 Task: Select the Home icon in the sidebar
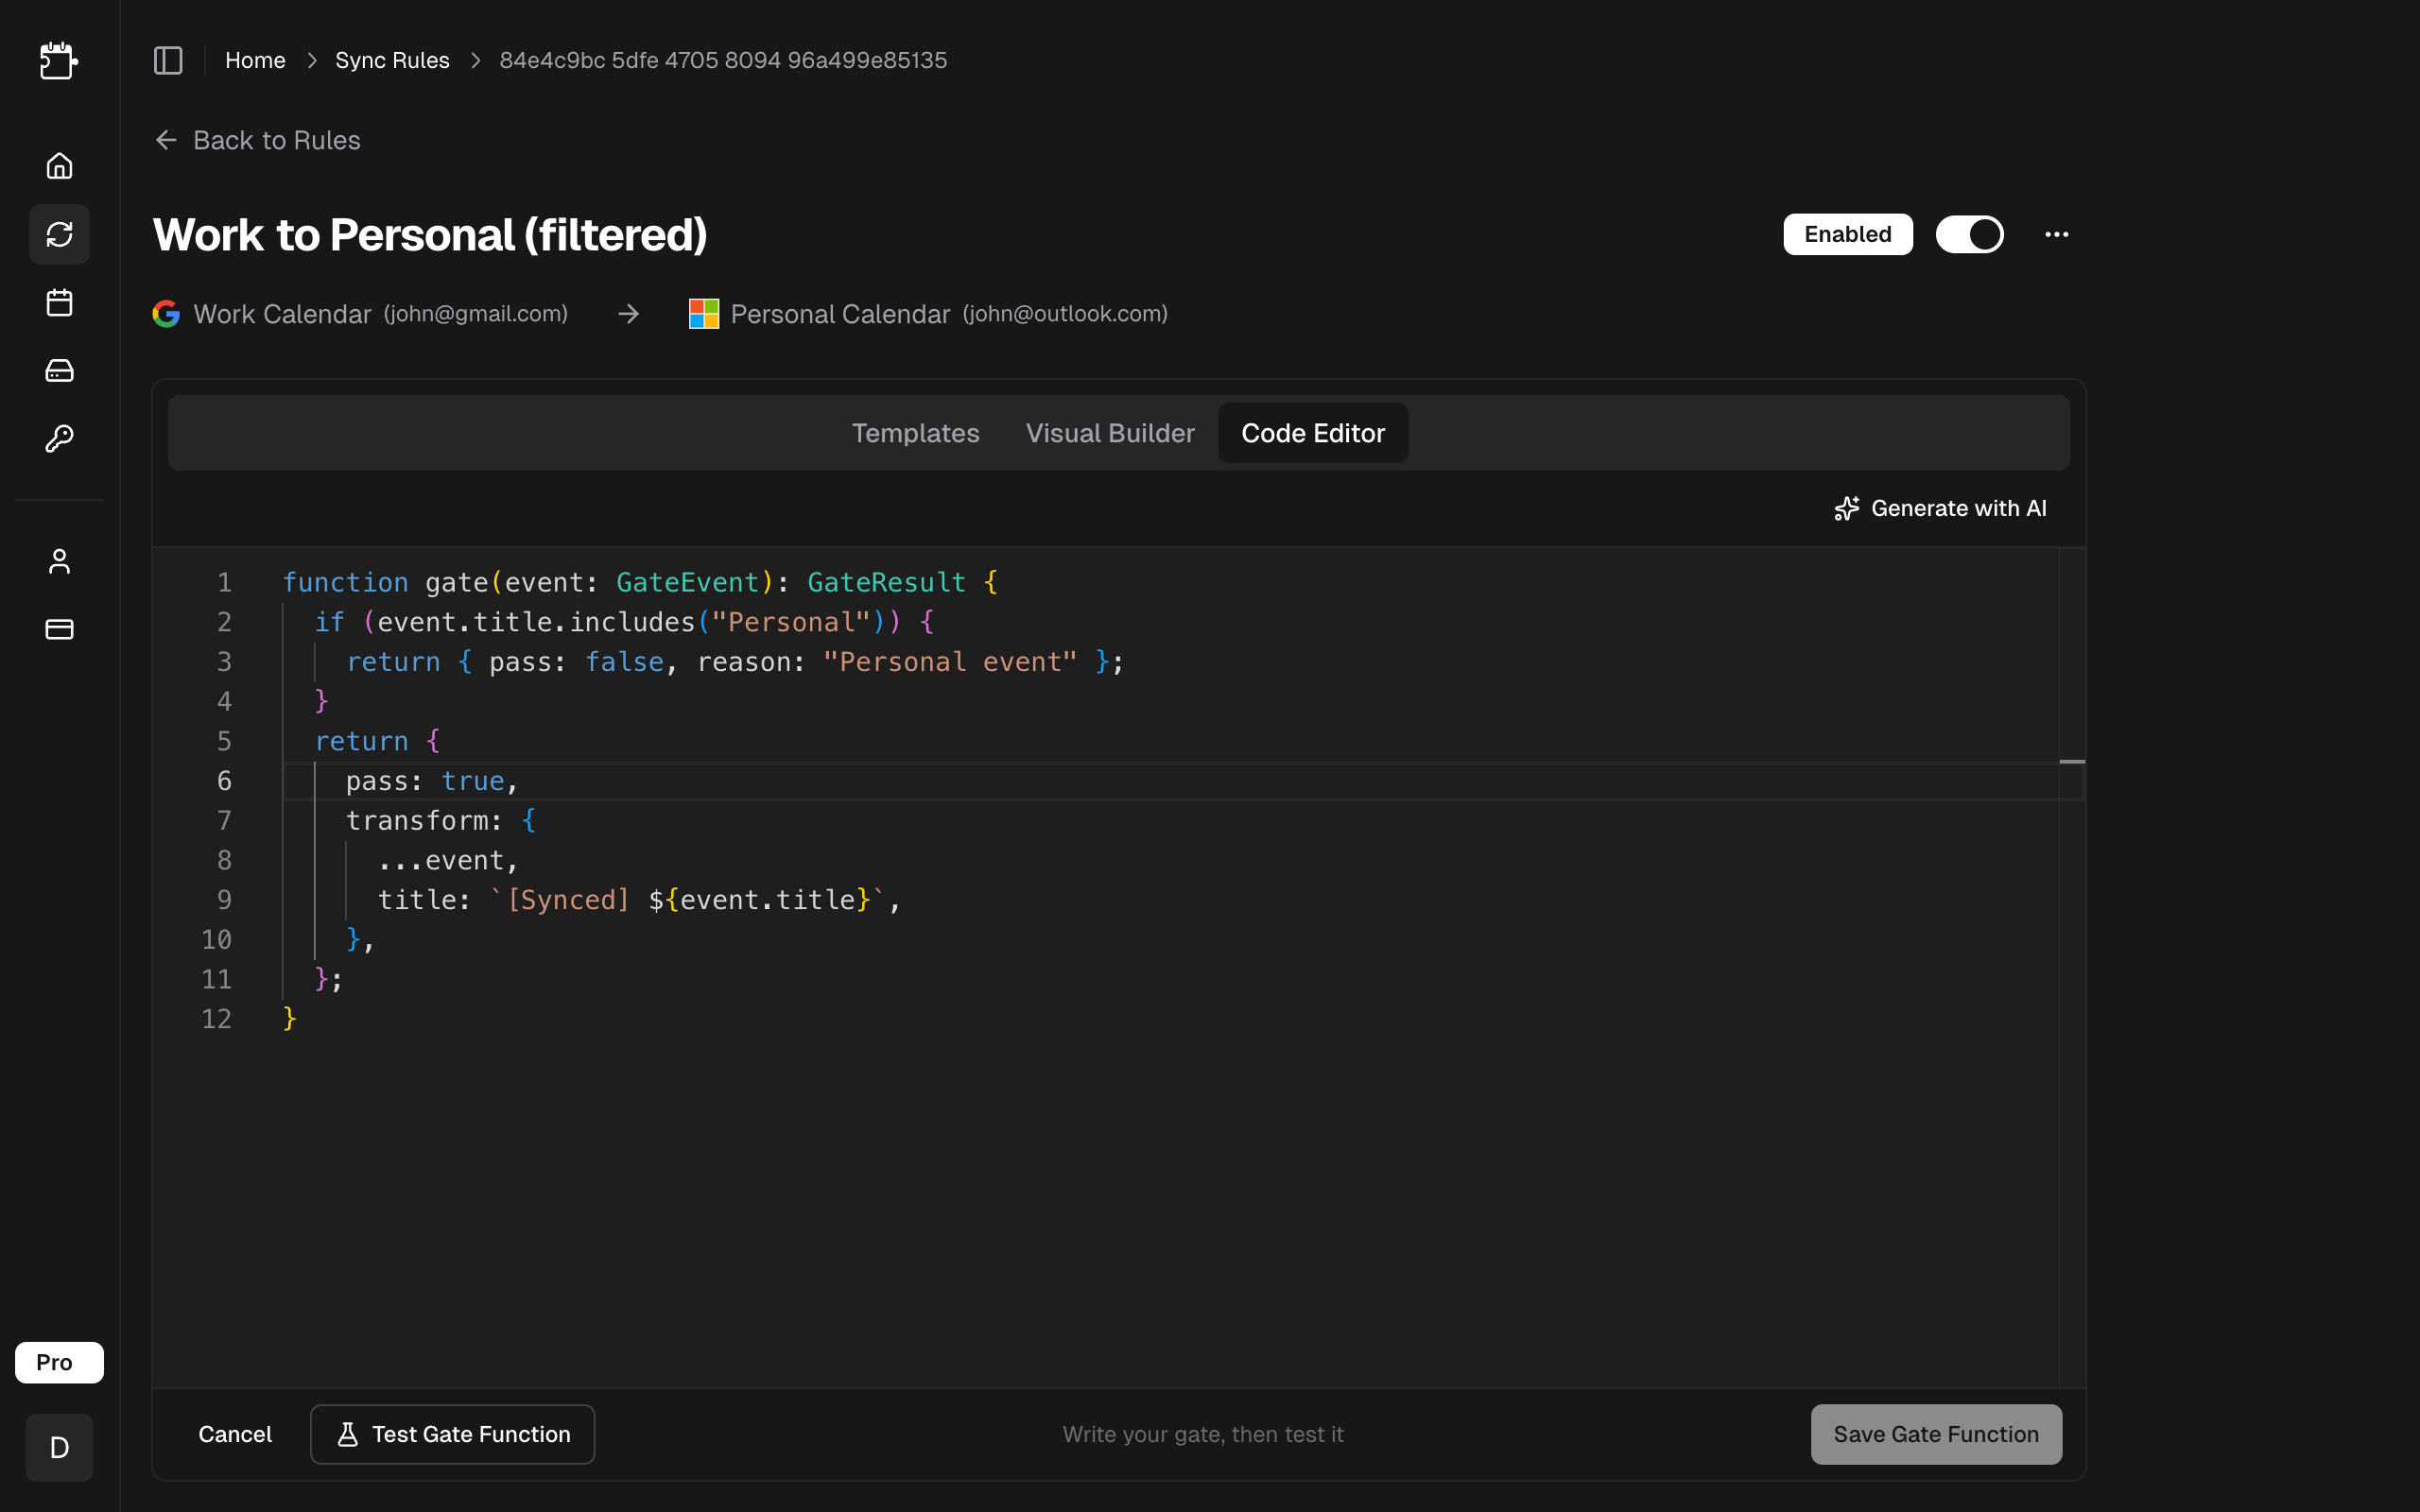pyautogui.click(x=59, y=165)
